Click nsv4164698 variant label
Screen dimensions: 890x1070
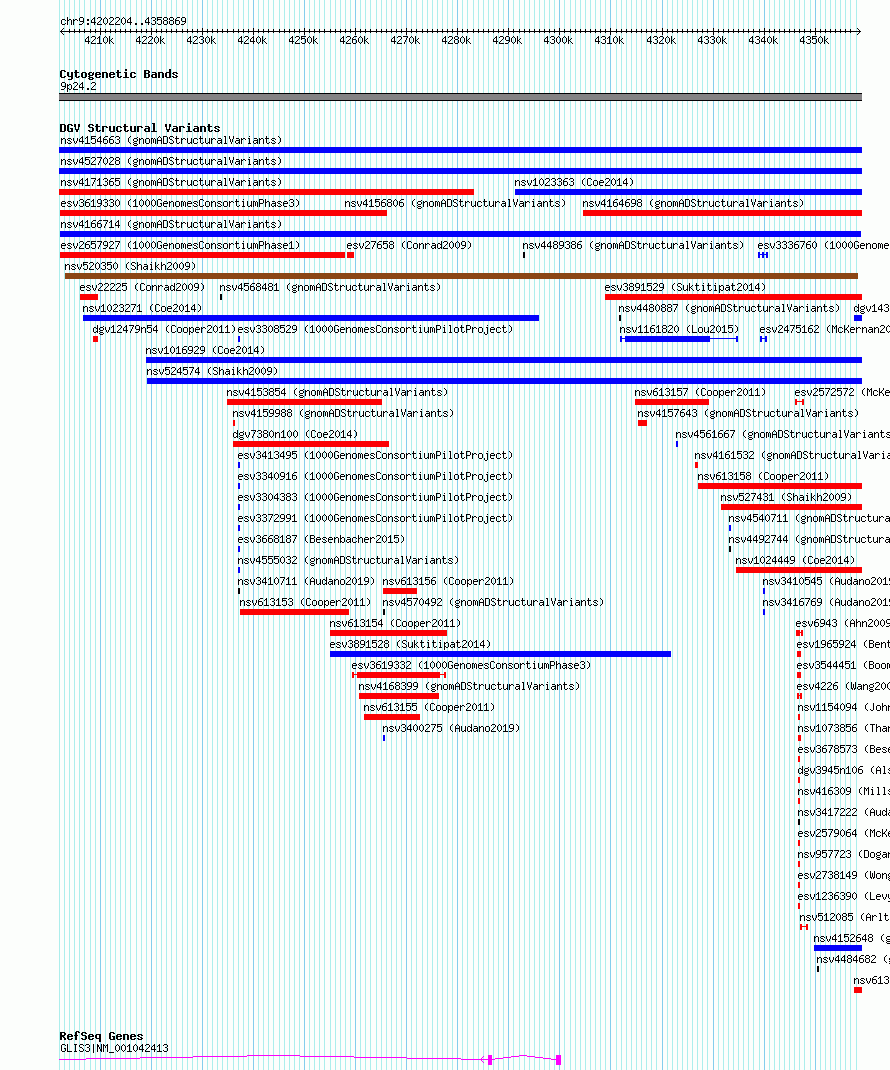(x=693, y=203)
